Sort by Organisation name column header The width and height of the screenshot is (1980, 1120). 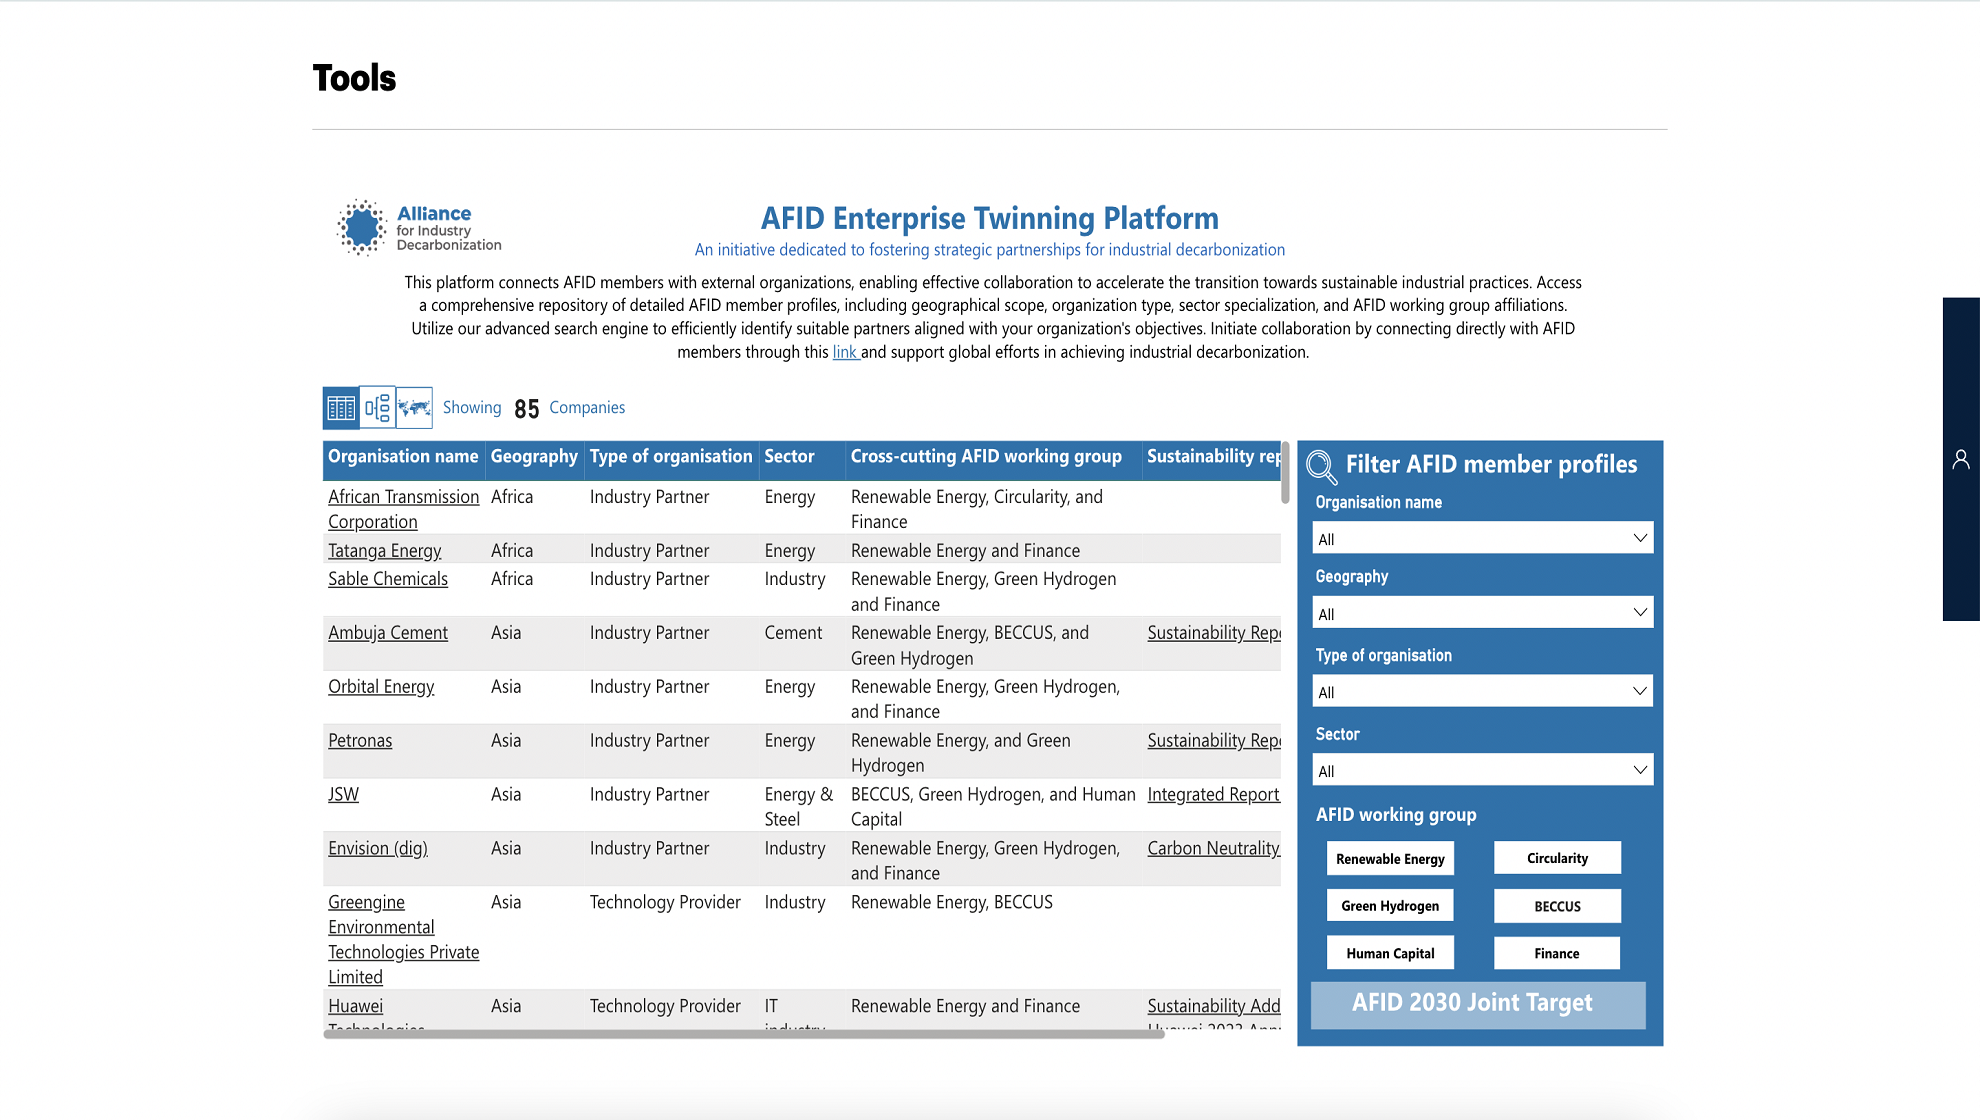(x=403, y=457)
